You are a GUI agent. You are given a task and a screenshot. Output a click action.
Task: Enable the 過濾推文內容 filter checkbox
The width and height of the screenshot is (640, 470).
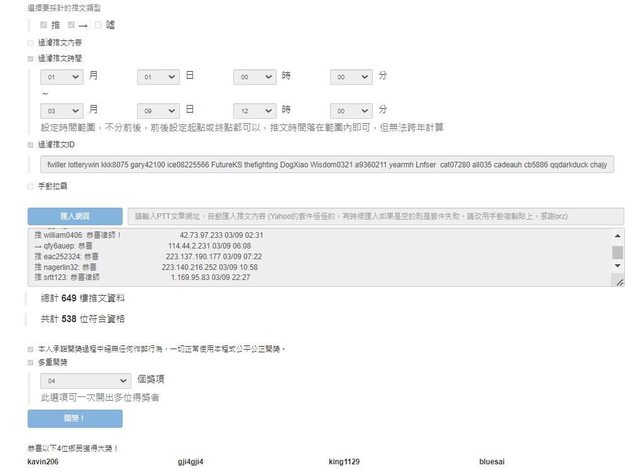pyautogui.click(x=30, y=43)
